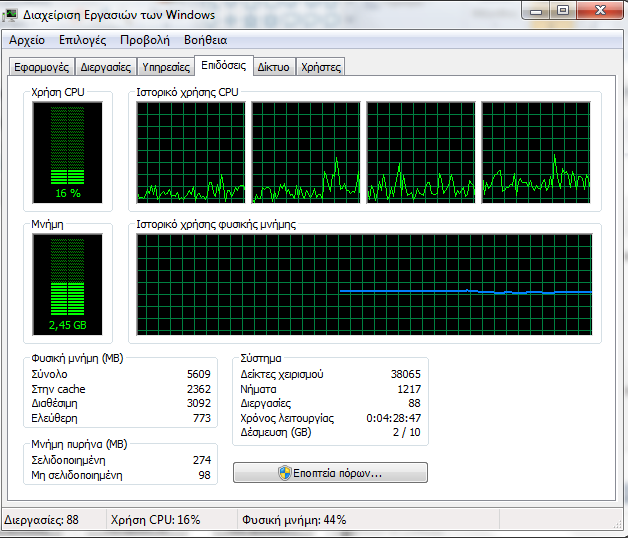Click the second CPU history graph
Viewport: 628px width, 538px height.
click(306, 152)
